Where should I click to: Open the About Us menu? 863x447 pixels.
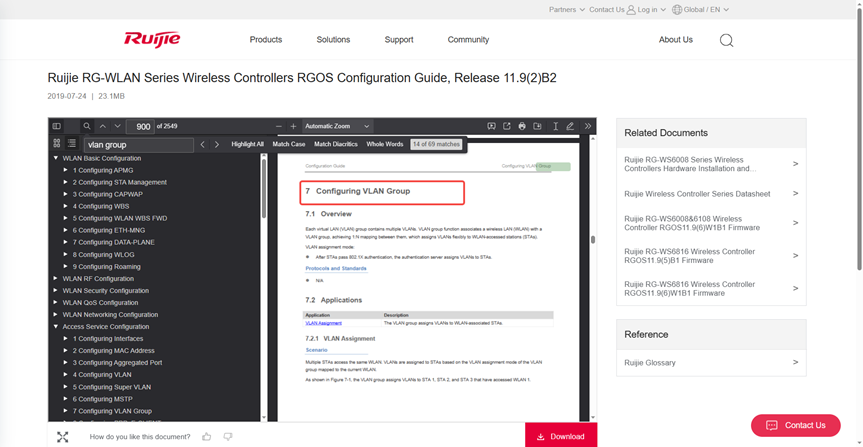[676, 40]
